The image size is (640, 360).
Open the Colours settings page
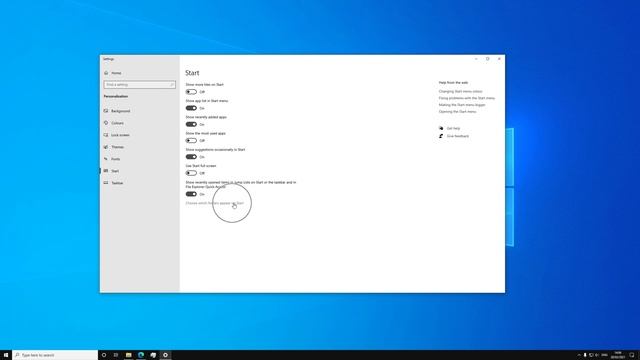[117, 123]
